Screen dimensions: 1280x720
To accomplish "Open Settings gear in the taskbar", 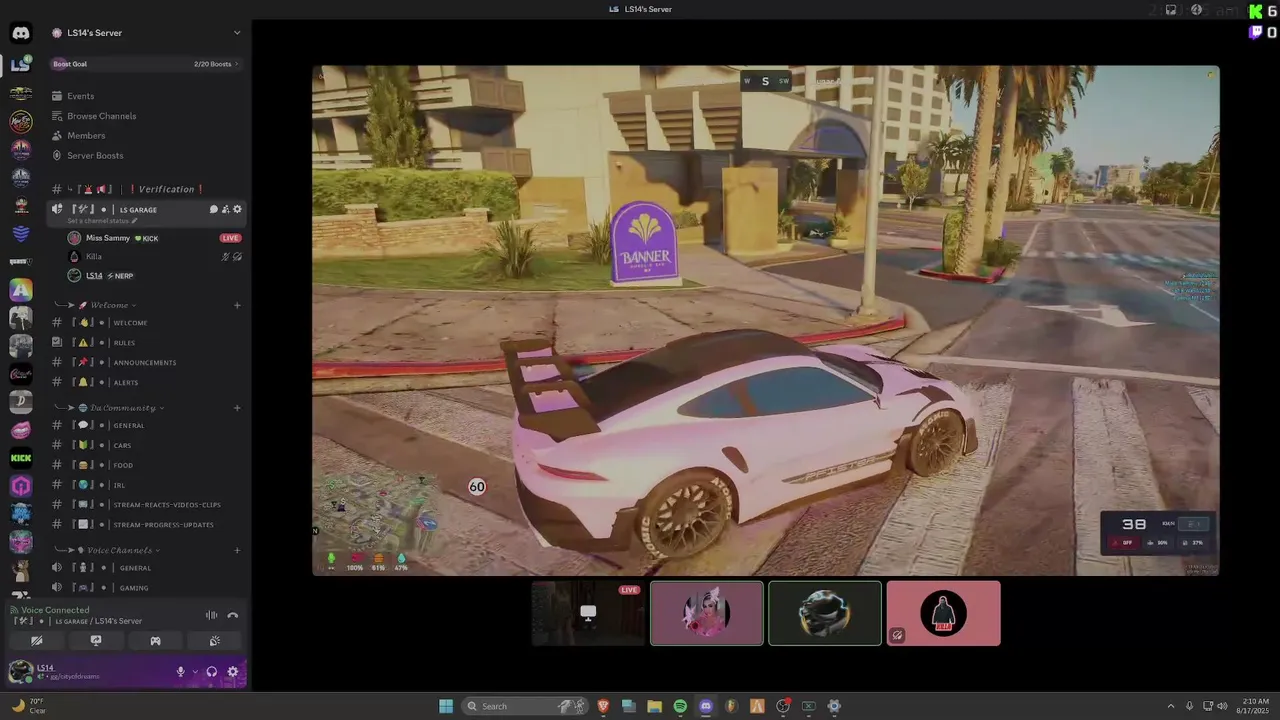I will (834, 706).
